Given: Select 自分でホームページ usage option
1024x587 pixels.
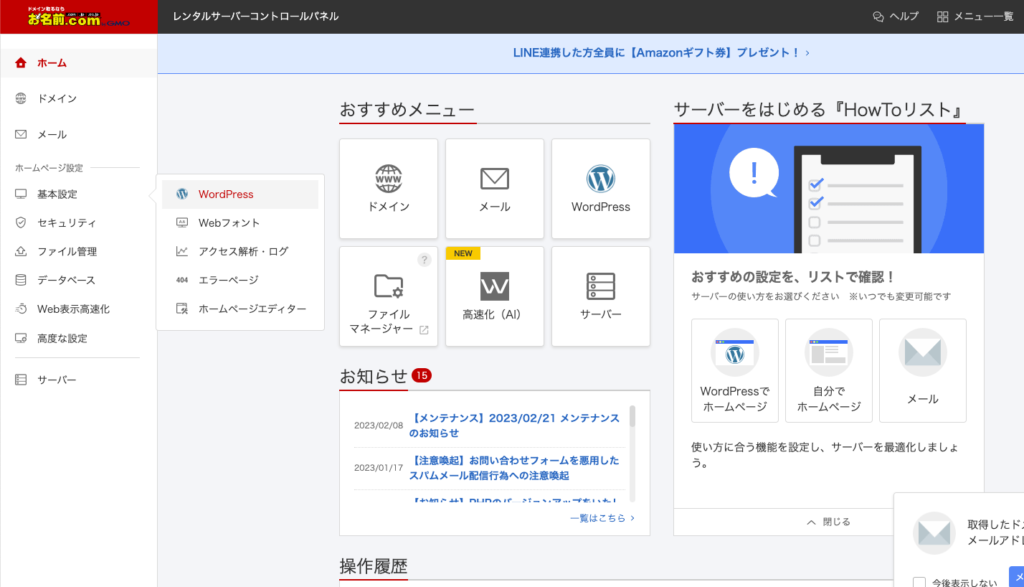Looking at the screenshot, I should tap(829, 371).
